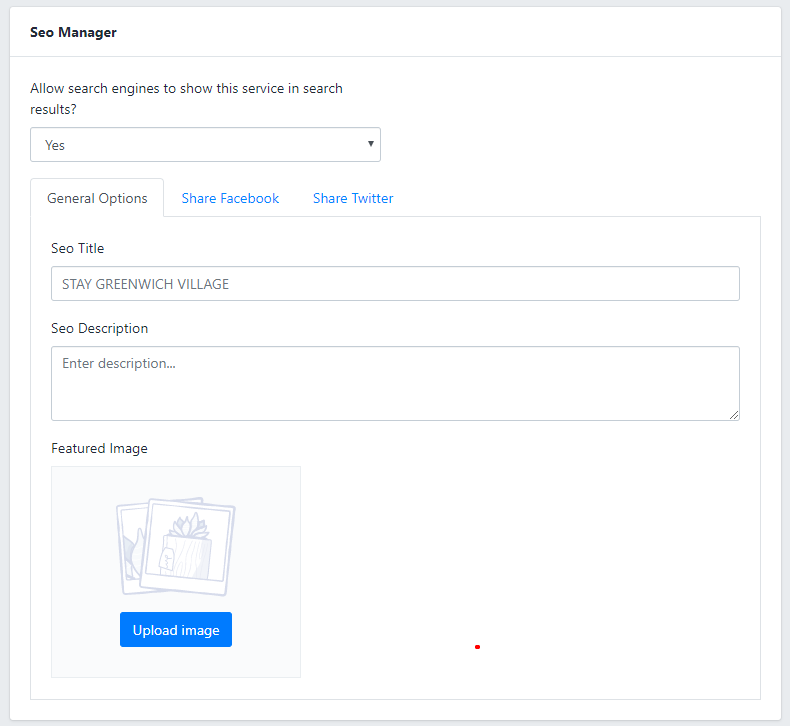Click the Seo Description label

point(99,328)
